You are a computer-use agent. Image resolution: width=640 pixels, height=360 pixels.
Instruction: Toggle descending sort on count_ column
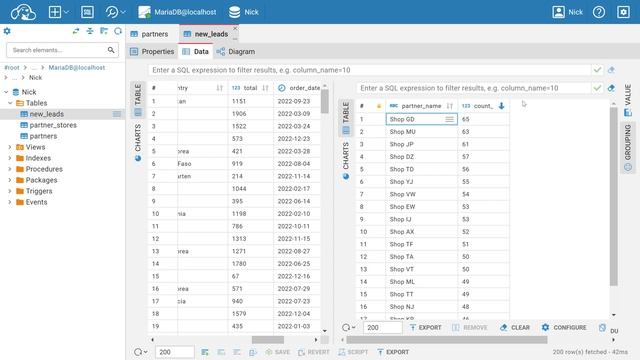(502, 106)
